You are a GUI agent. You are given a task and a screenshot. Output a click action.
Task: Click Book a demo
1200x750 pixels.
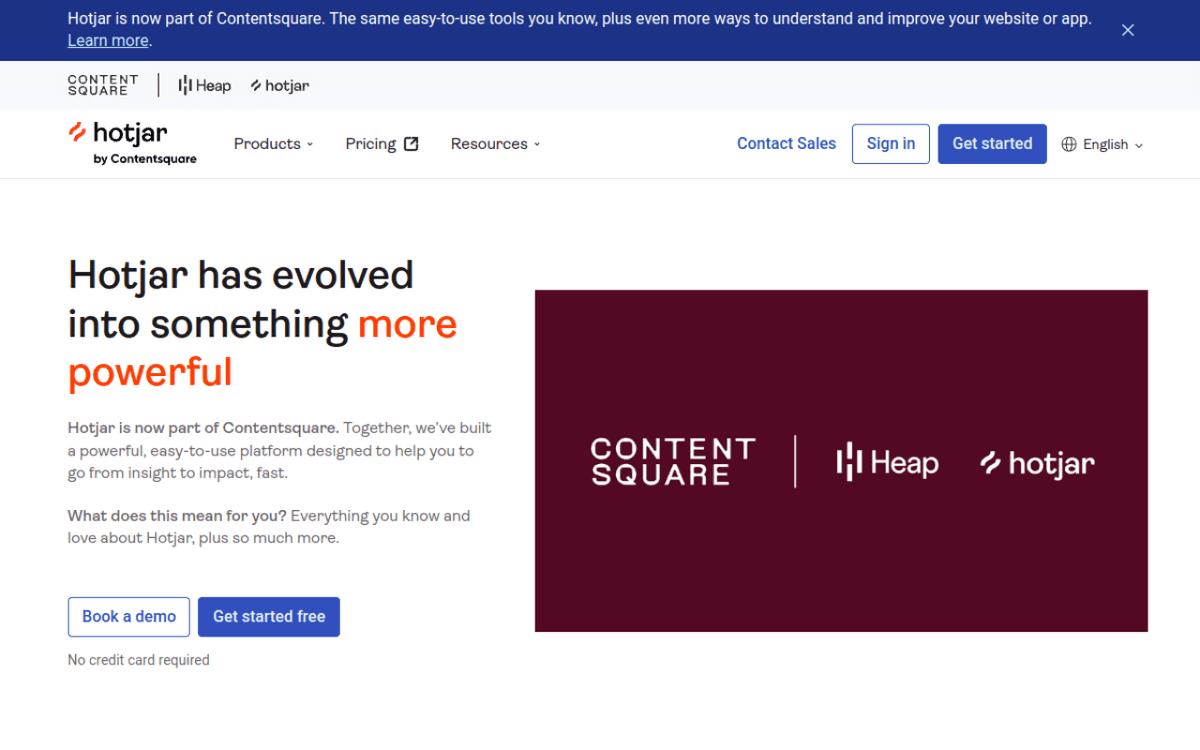(128, 616)
